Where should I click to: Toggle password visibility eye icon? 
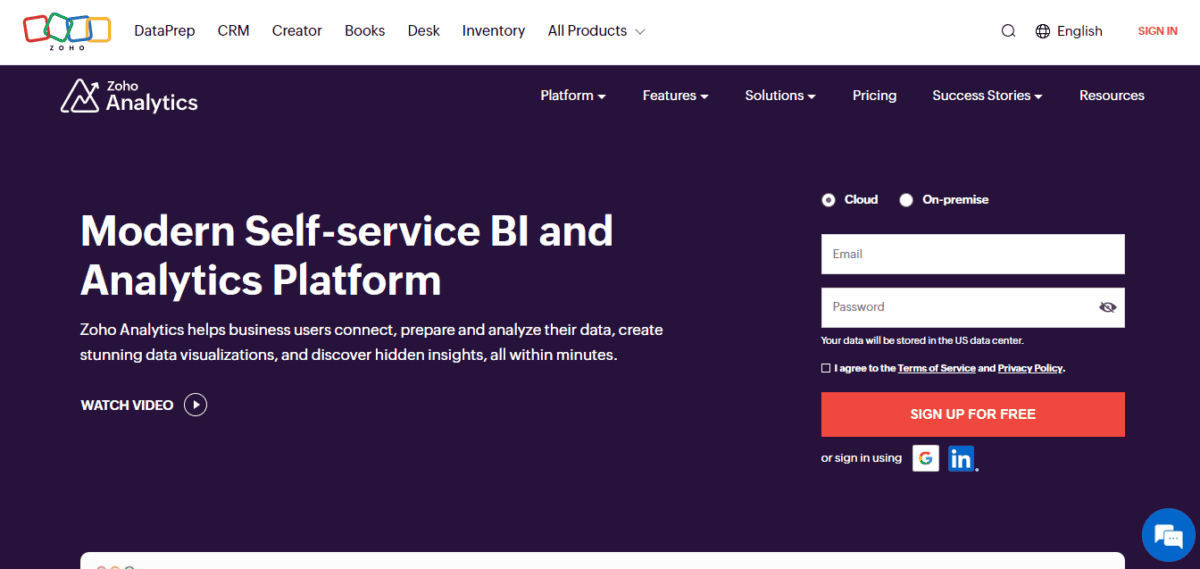tap(1107, 307)
